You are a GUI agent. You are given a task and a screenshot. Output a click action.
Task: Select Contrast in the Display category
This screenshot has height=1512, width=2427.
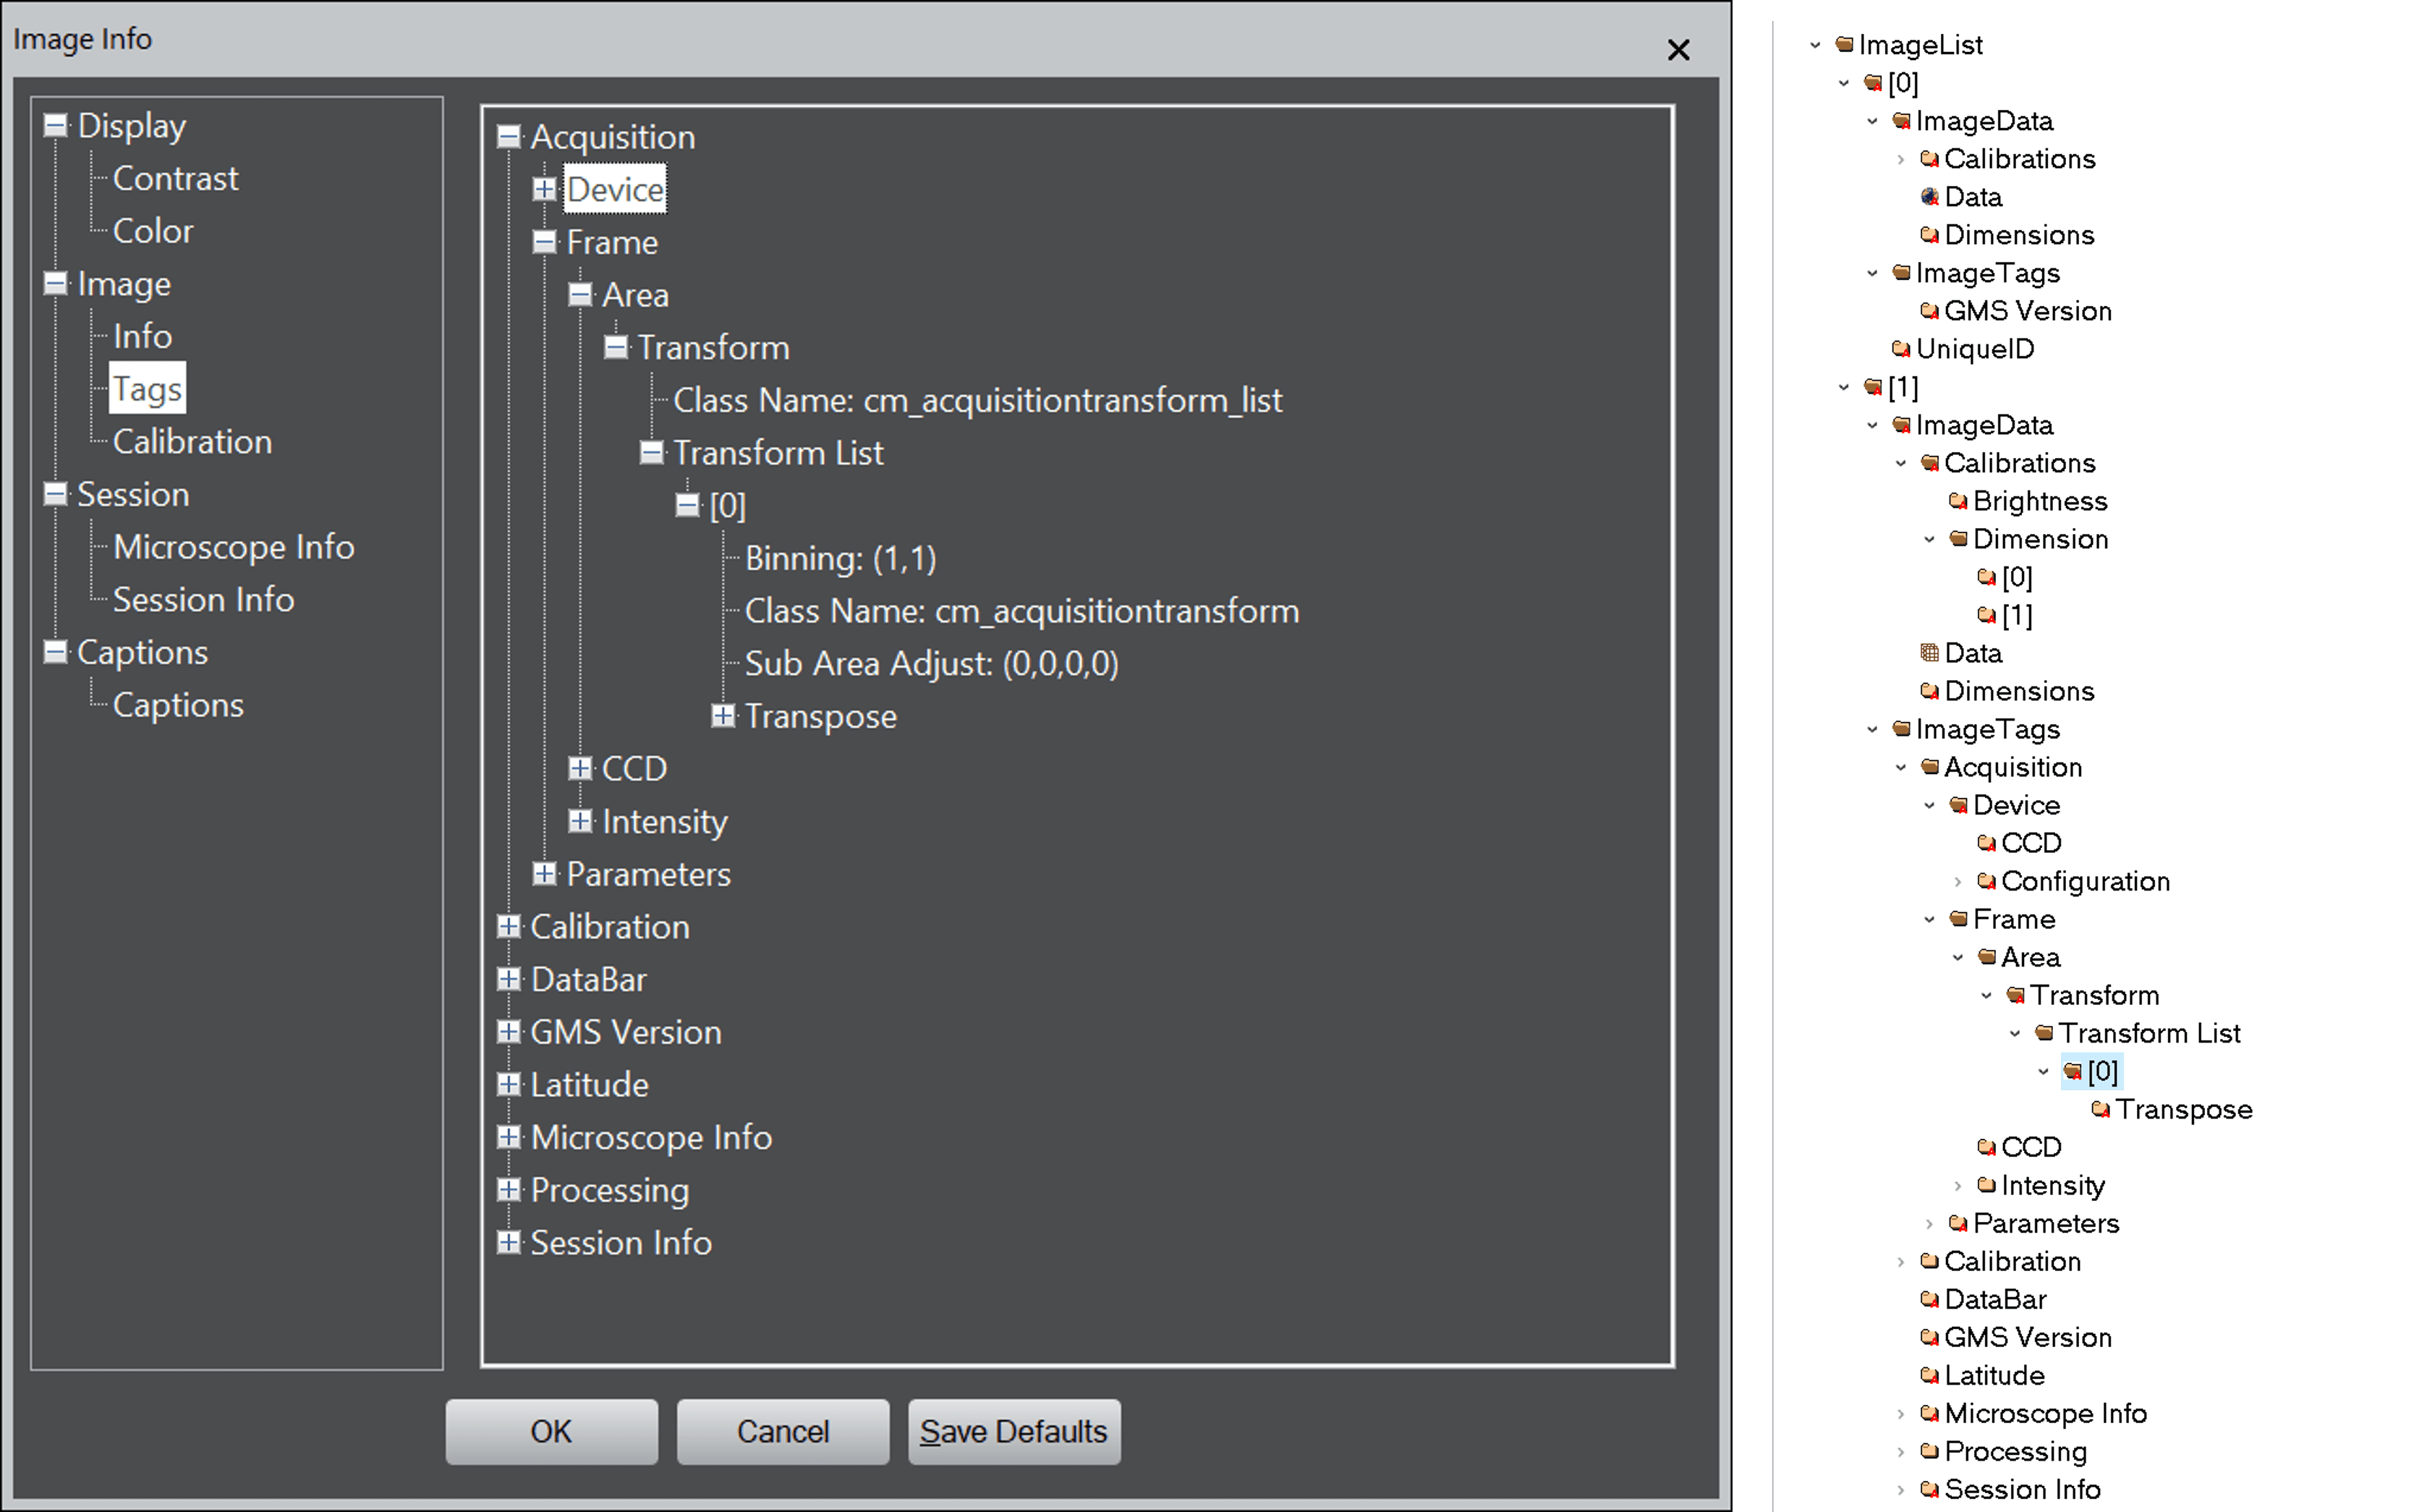point(175,178)
